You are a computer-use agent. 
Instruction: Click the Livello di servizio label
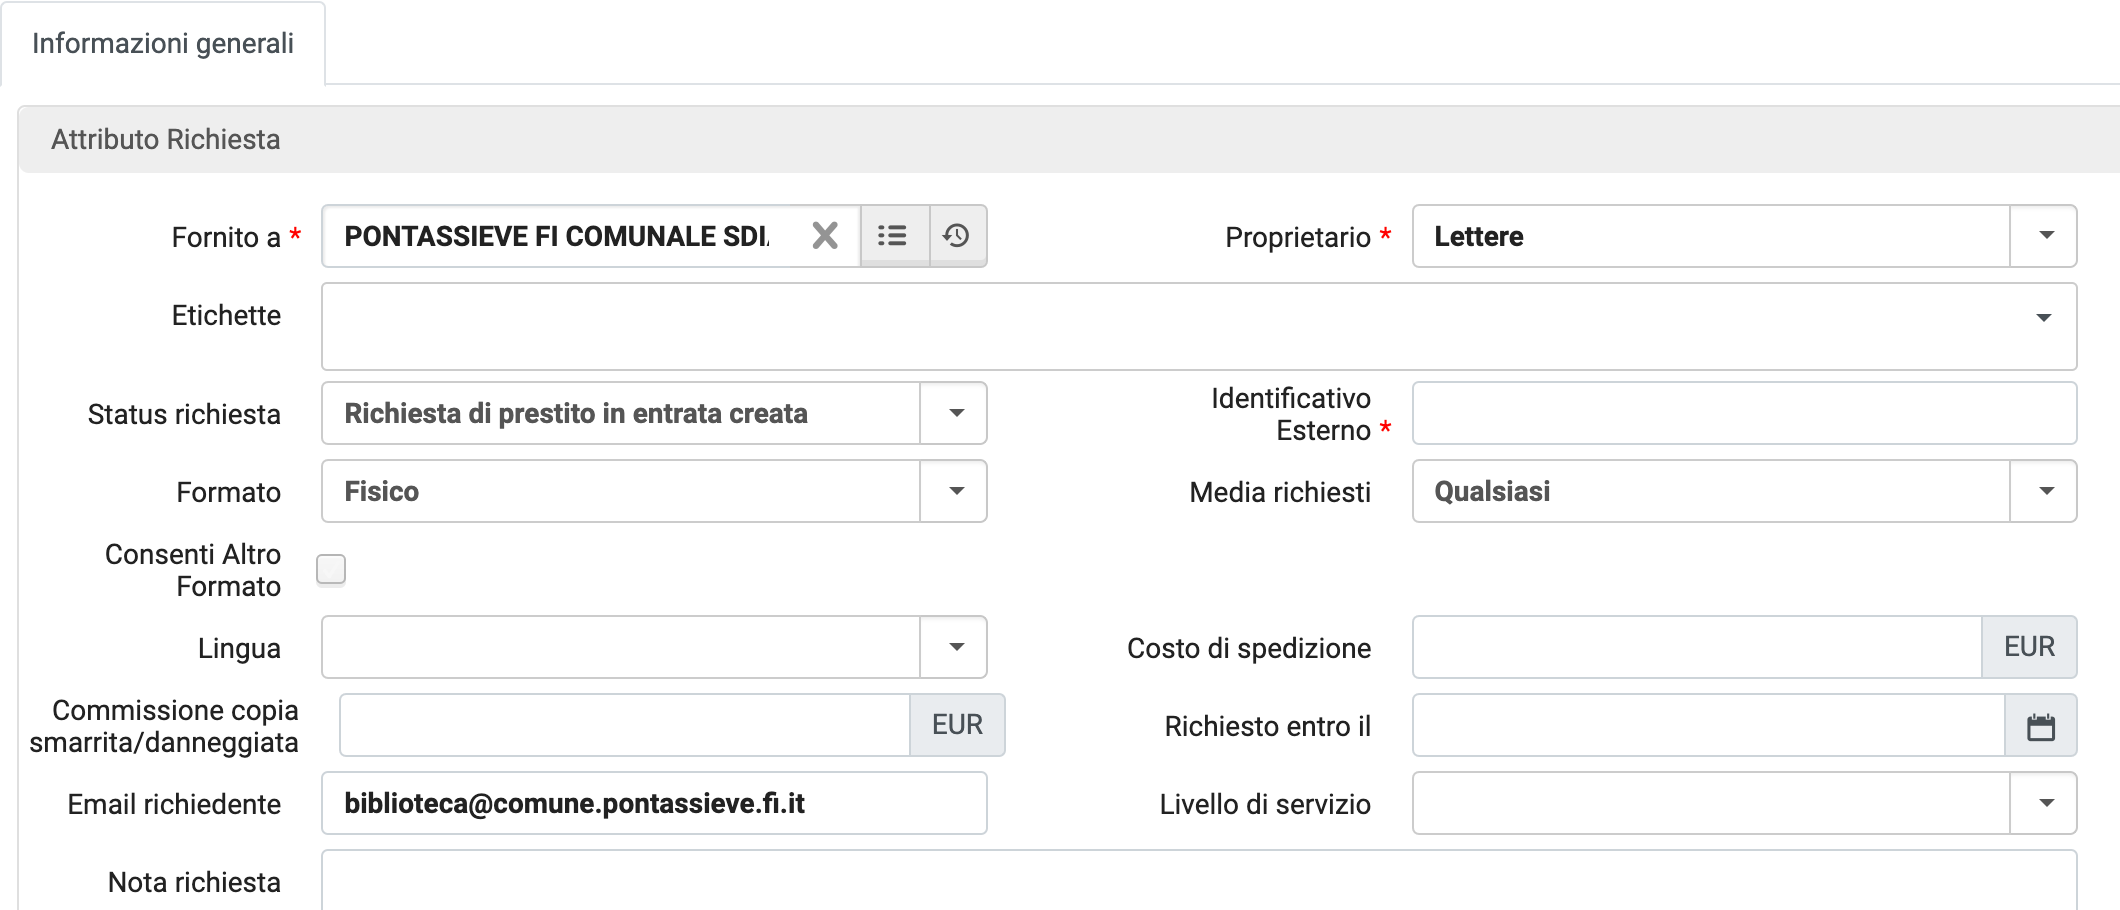coord(1265,804)
